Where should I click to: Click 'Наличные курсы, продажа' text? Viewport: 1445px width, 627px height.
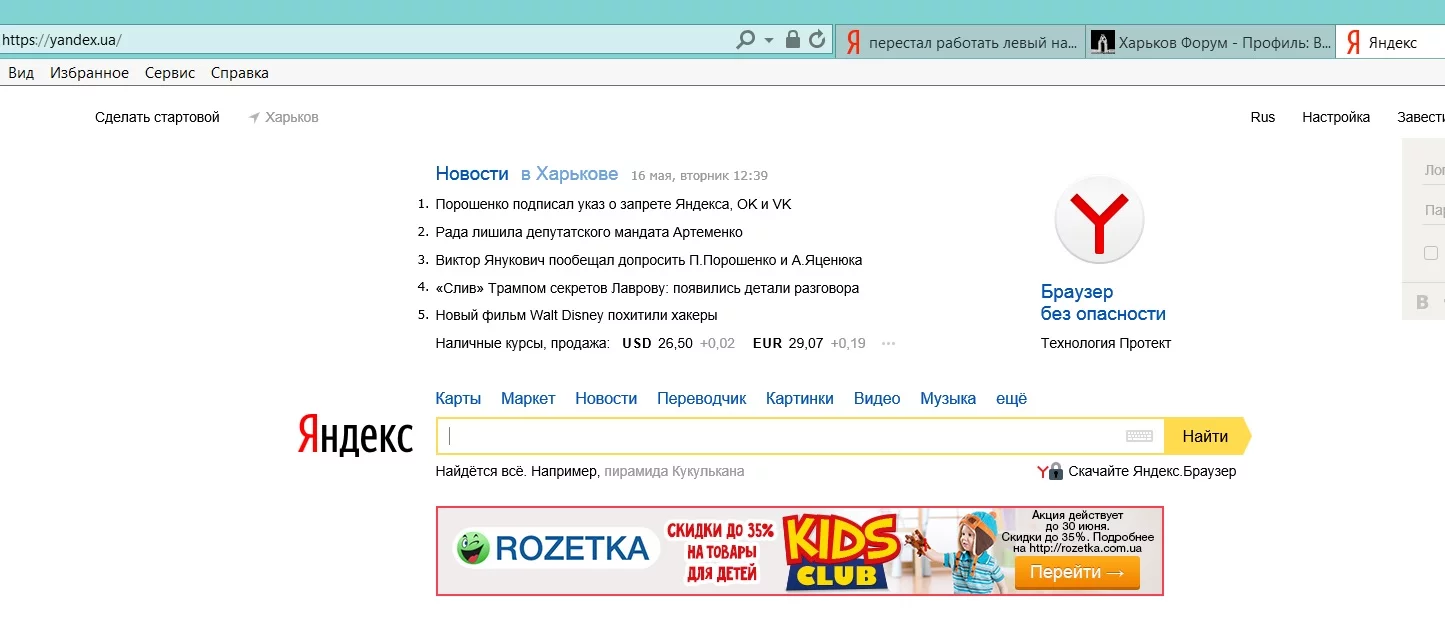coord(522,343)
